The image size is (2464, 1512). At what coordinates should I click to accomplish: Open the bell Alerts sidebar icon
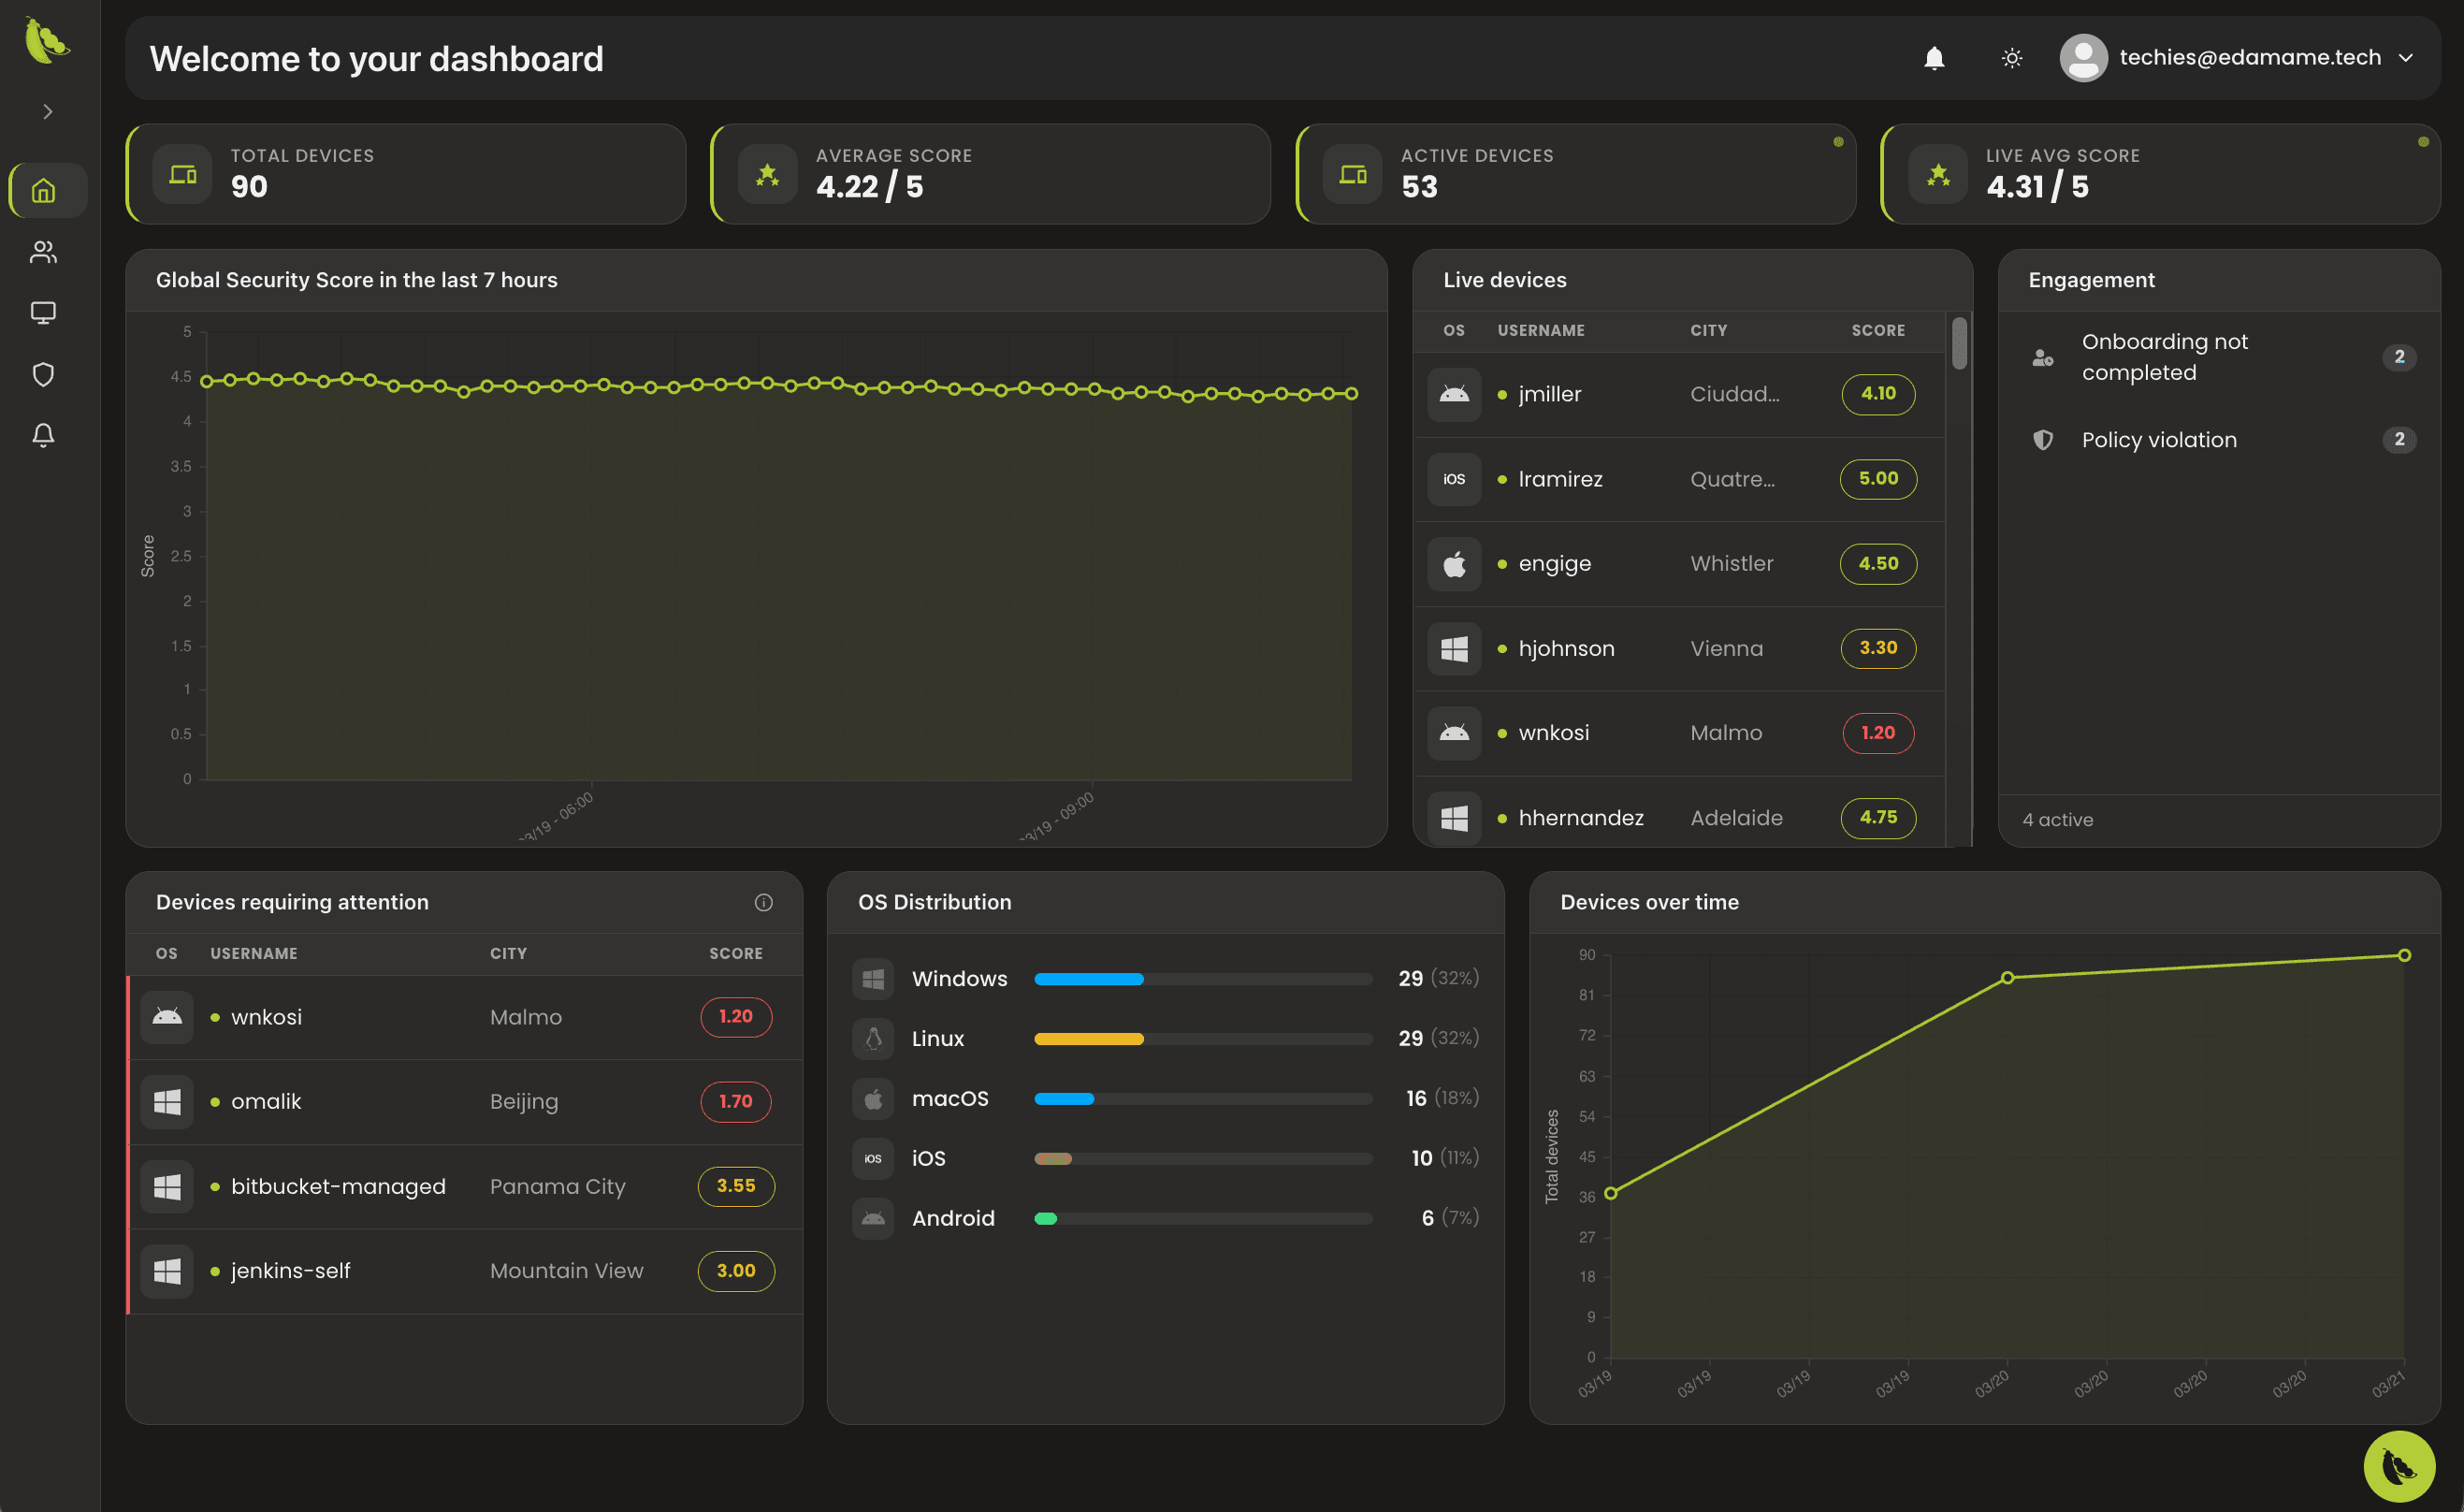(x=43, y=435)
